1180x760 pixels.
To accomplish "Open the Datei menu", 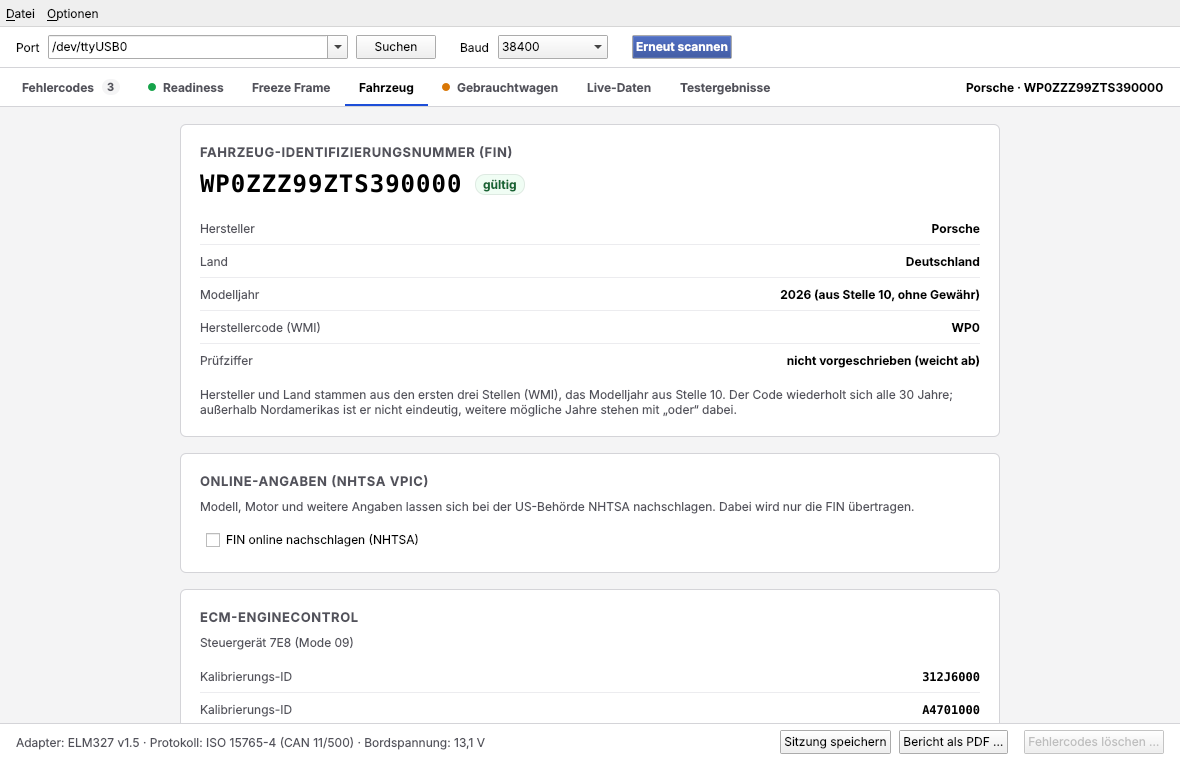I will 20,14.
